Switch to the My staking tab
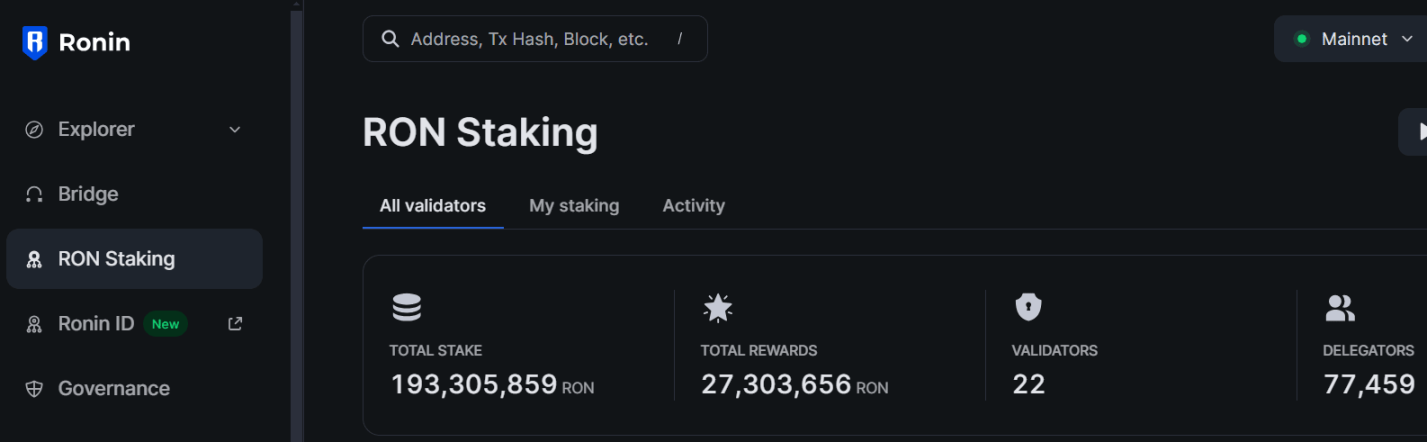Screen dimensions: 1427x442 574,205
